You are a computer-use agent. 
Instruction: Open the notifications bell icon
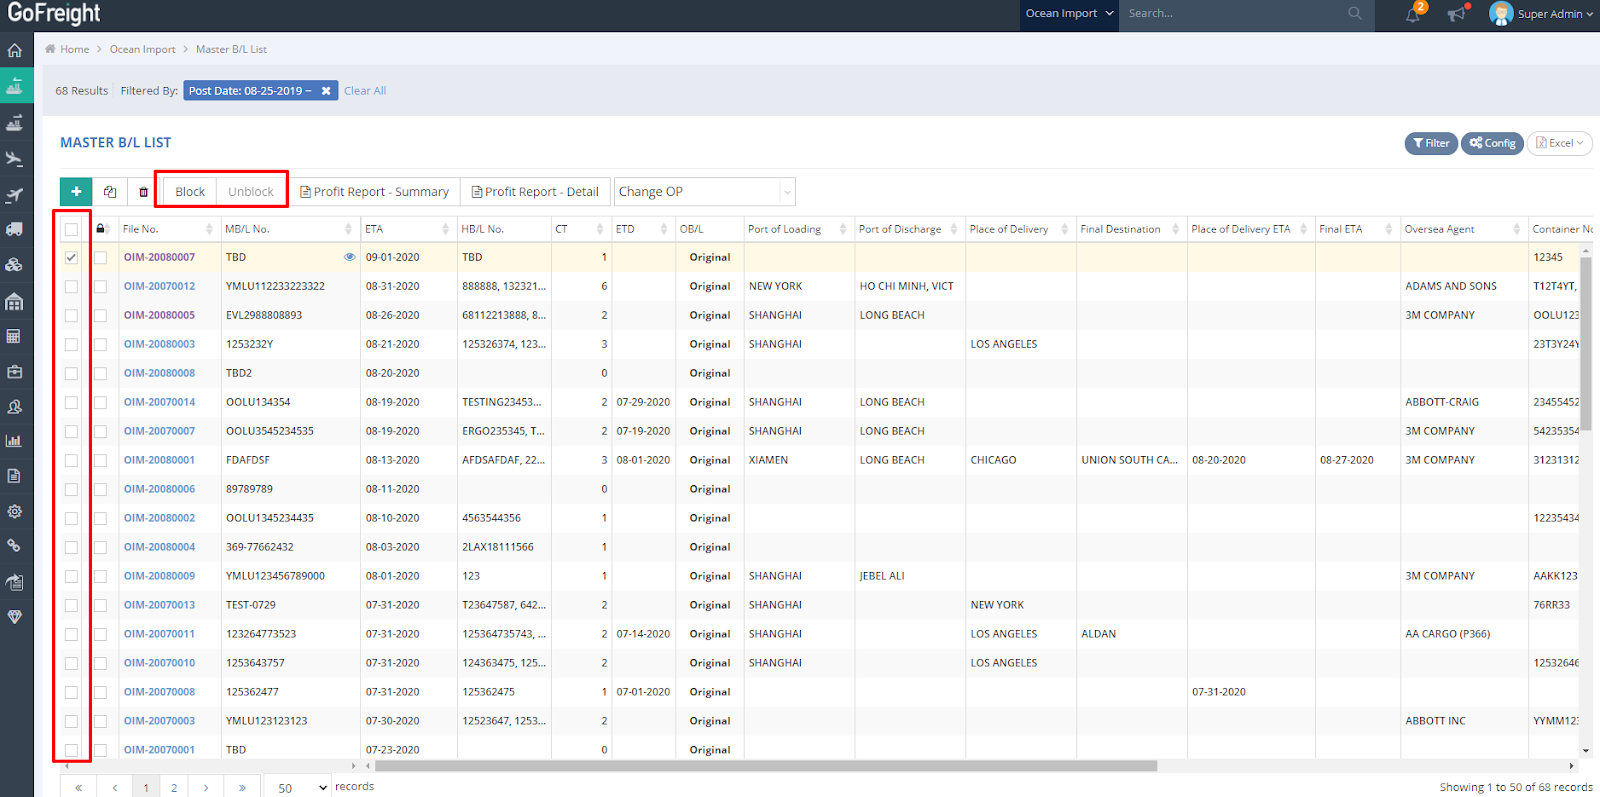point(1412,14)
